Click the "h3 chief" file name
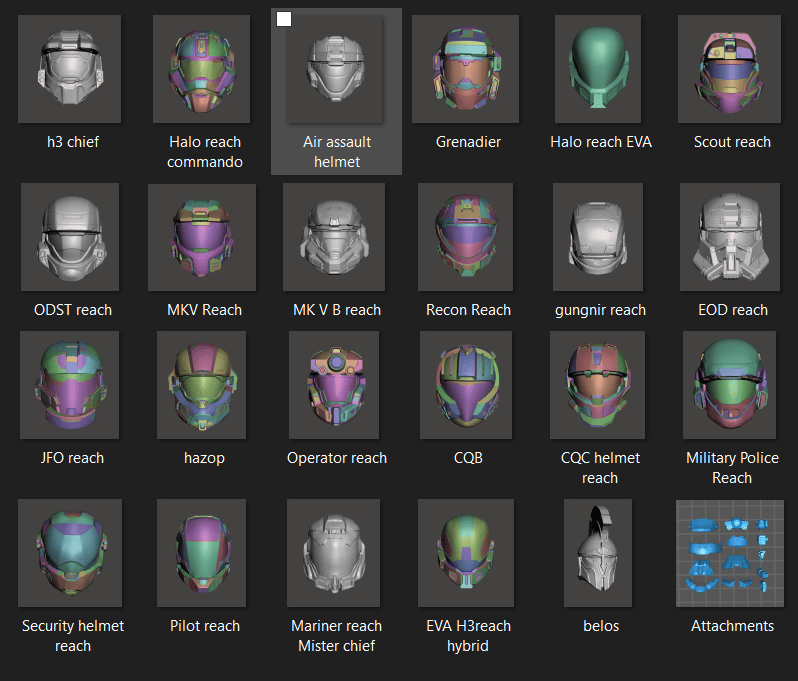Viewport: 798px width, 681px height. (x=73, y=141)
